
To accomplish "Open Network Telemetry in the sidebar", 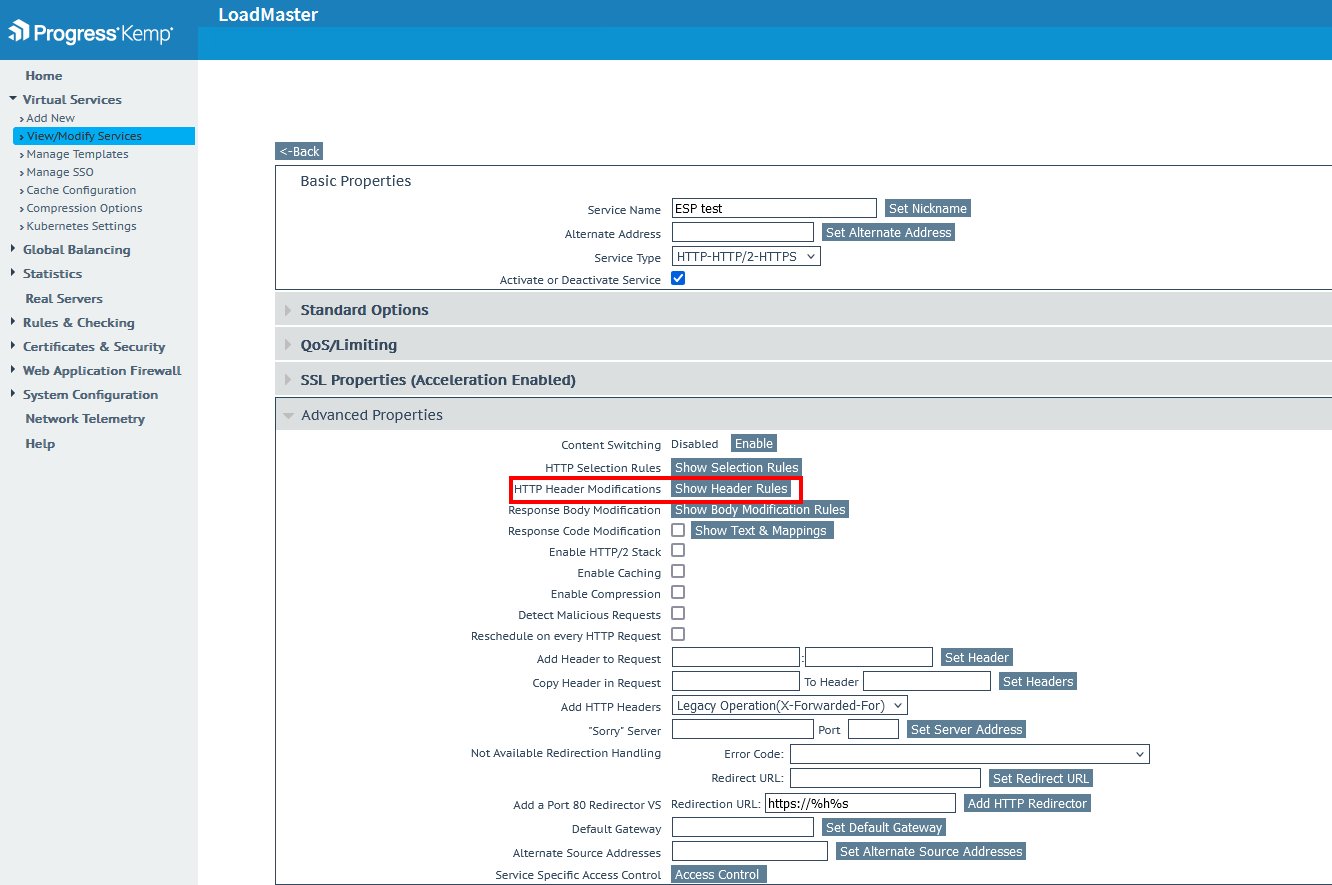I will [x=85, y=419].
